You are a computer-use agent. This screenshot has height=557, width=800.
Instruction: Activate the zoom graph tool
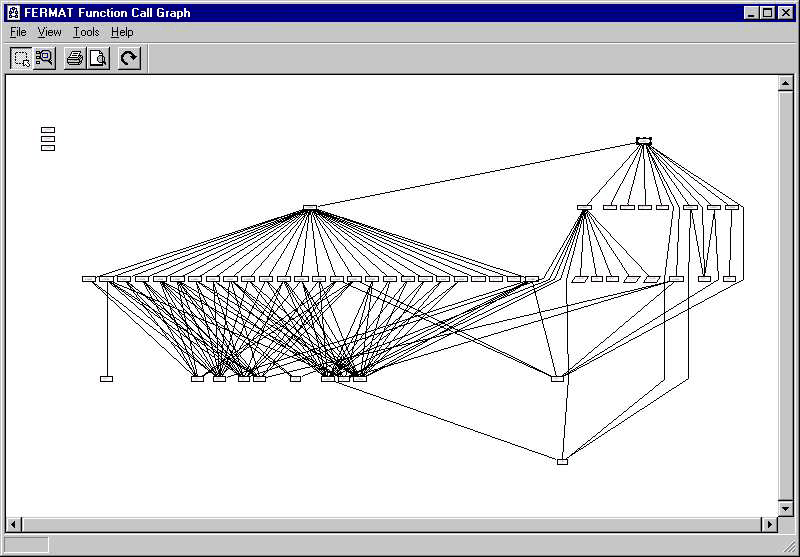click(44, 58)
